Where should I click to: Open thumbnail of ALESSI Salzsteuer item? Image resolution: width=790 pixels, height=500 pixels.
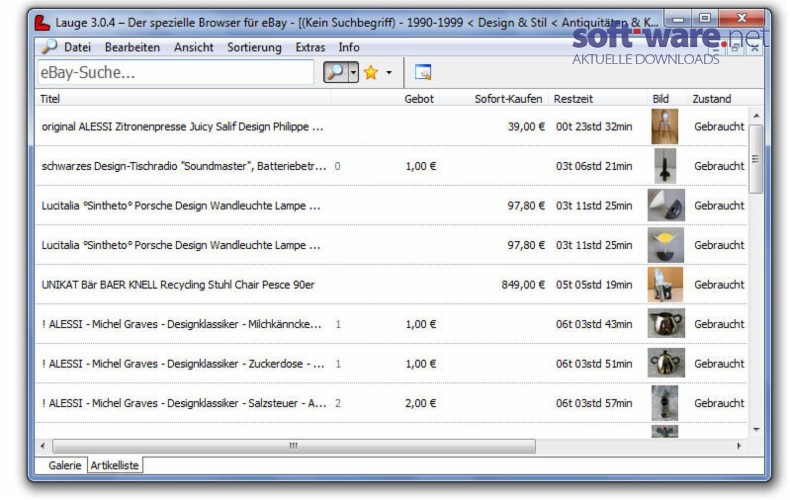coord(665,403)
